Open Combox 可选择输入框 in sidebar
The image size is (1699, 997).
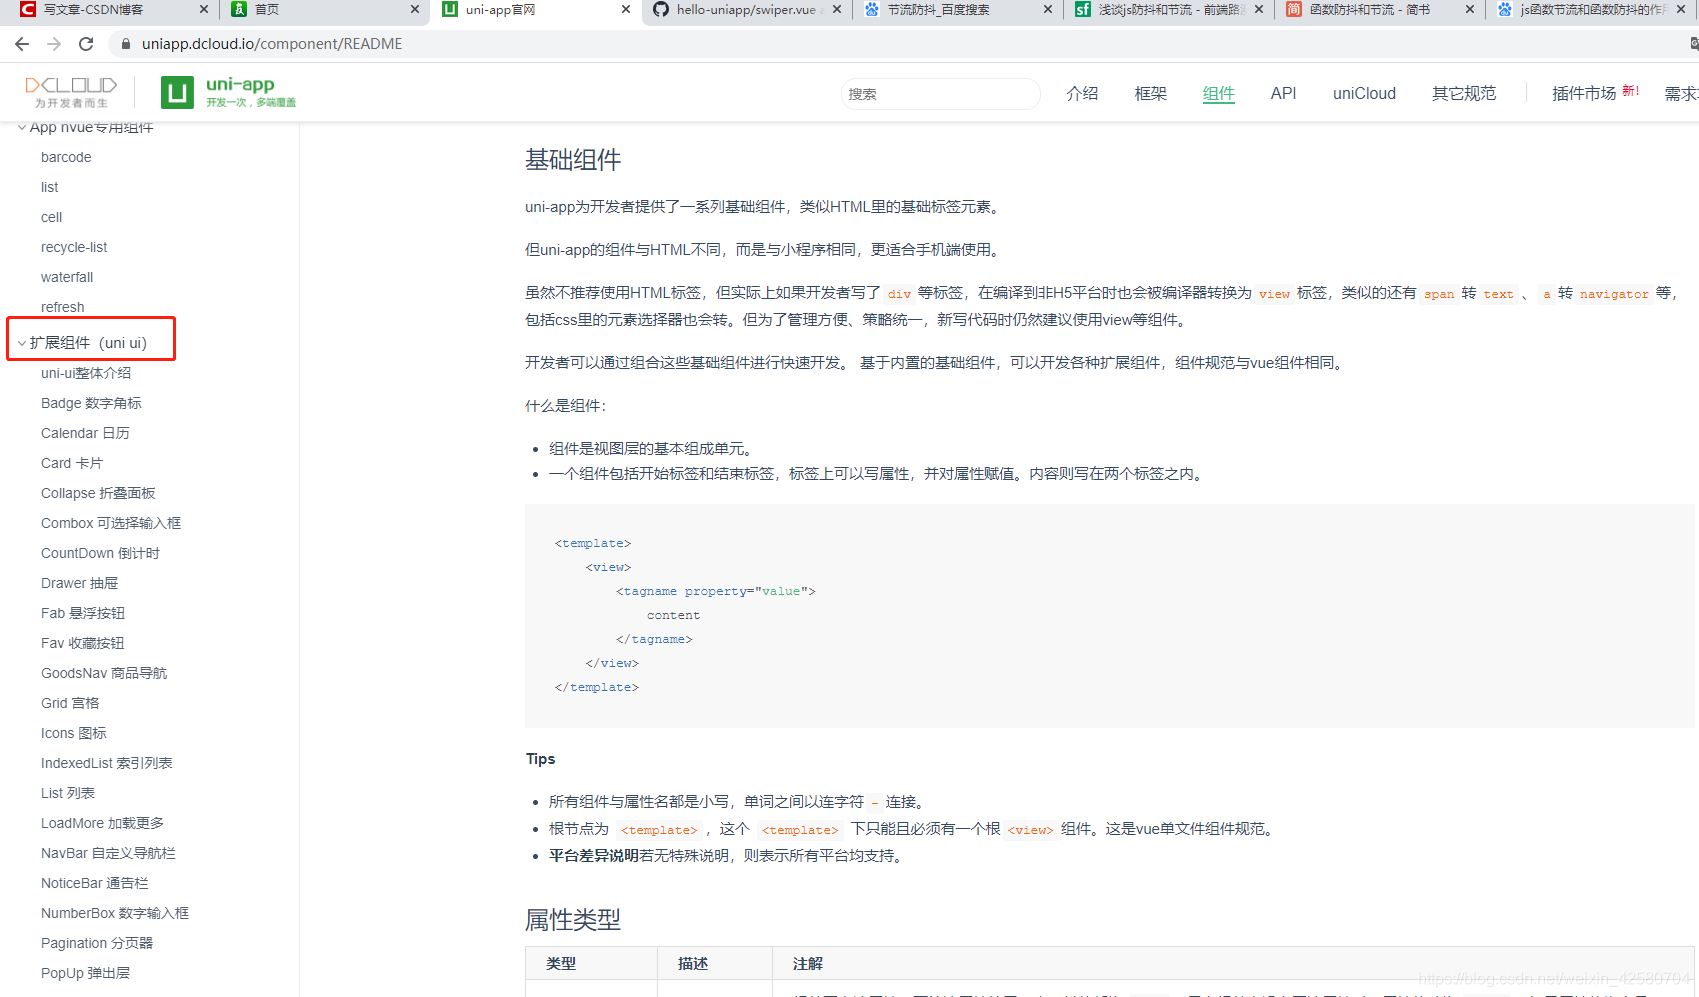click(111, 523)
